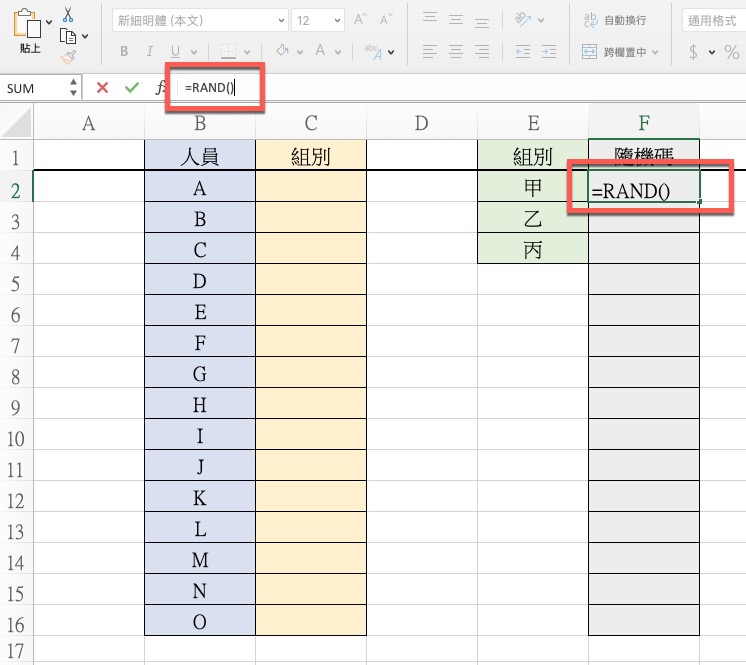Select the Format Painter brush

pos(68,58)
